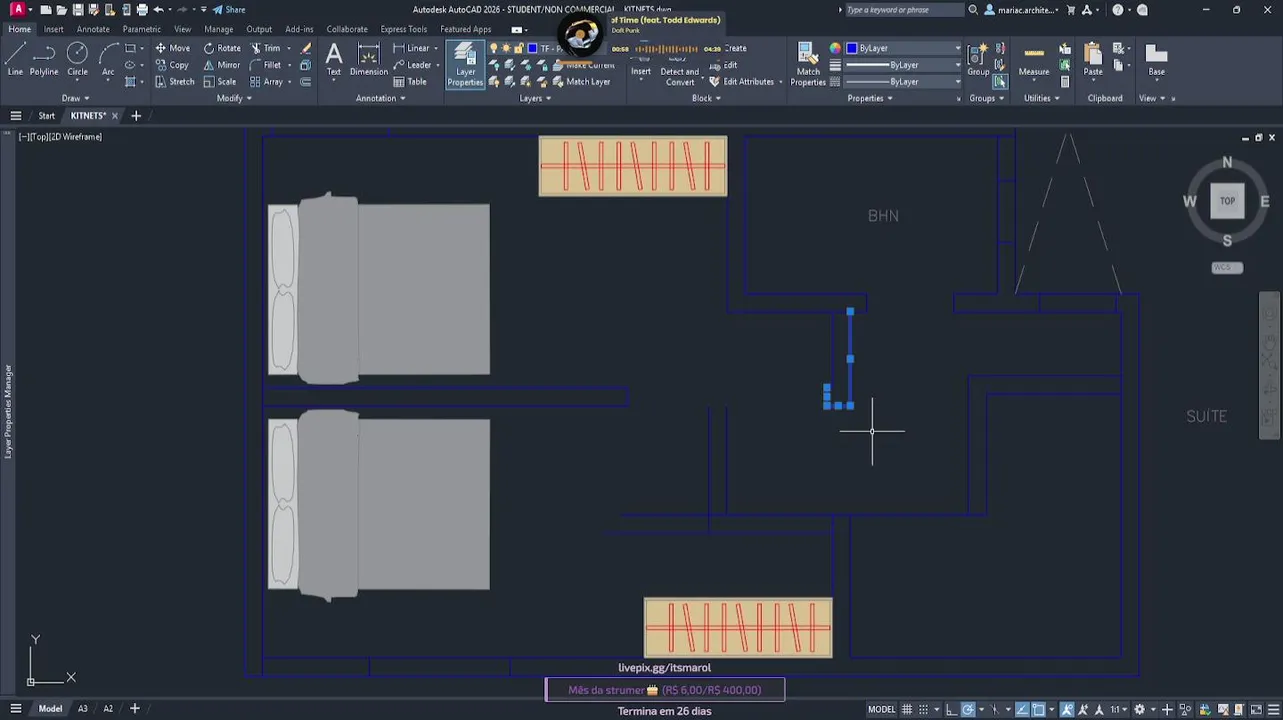1283x720 pixels.
Task: Select the Line drawing tool
Action: point(15,59)
